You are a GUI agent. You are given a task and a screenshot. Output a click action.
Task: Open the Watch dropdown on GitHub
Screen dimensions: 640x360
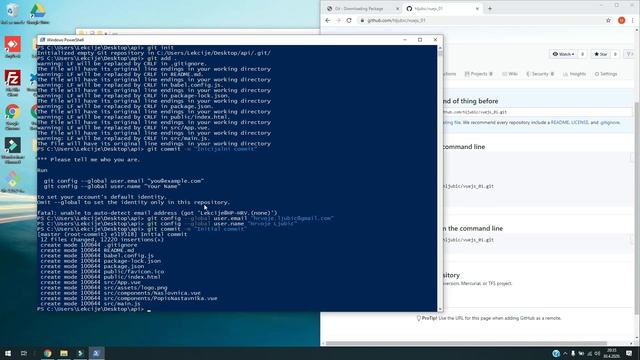click(563, 54)
